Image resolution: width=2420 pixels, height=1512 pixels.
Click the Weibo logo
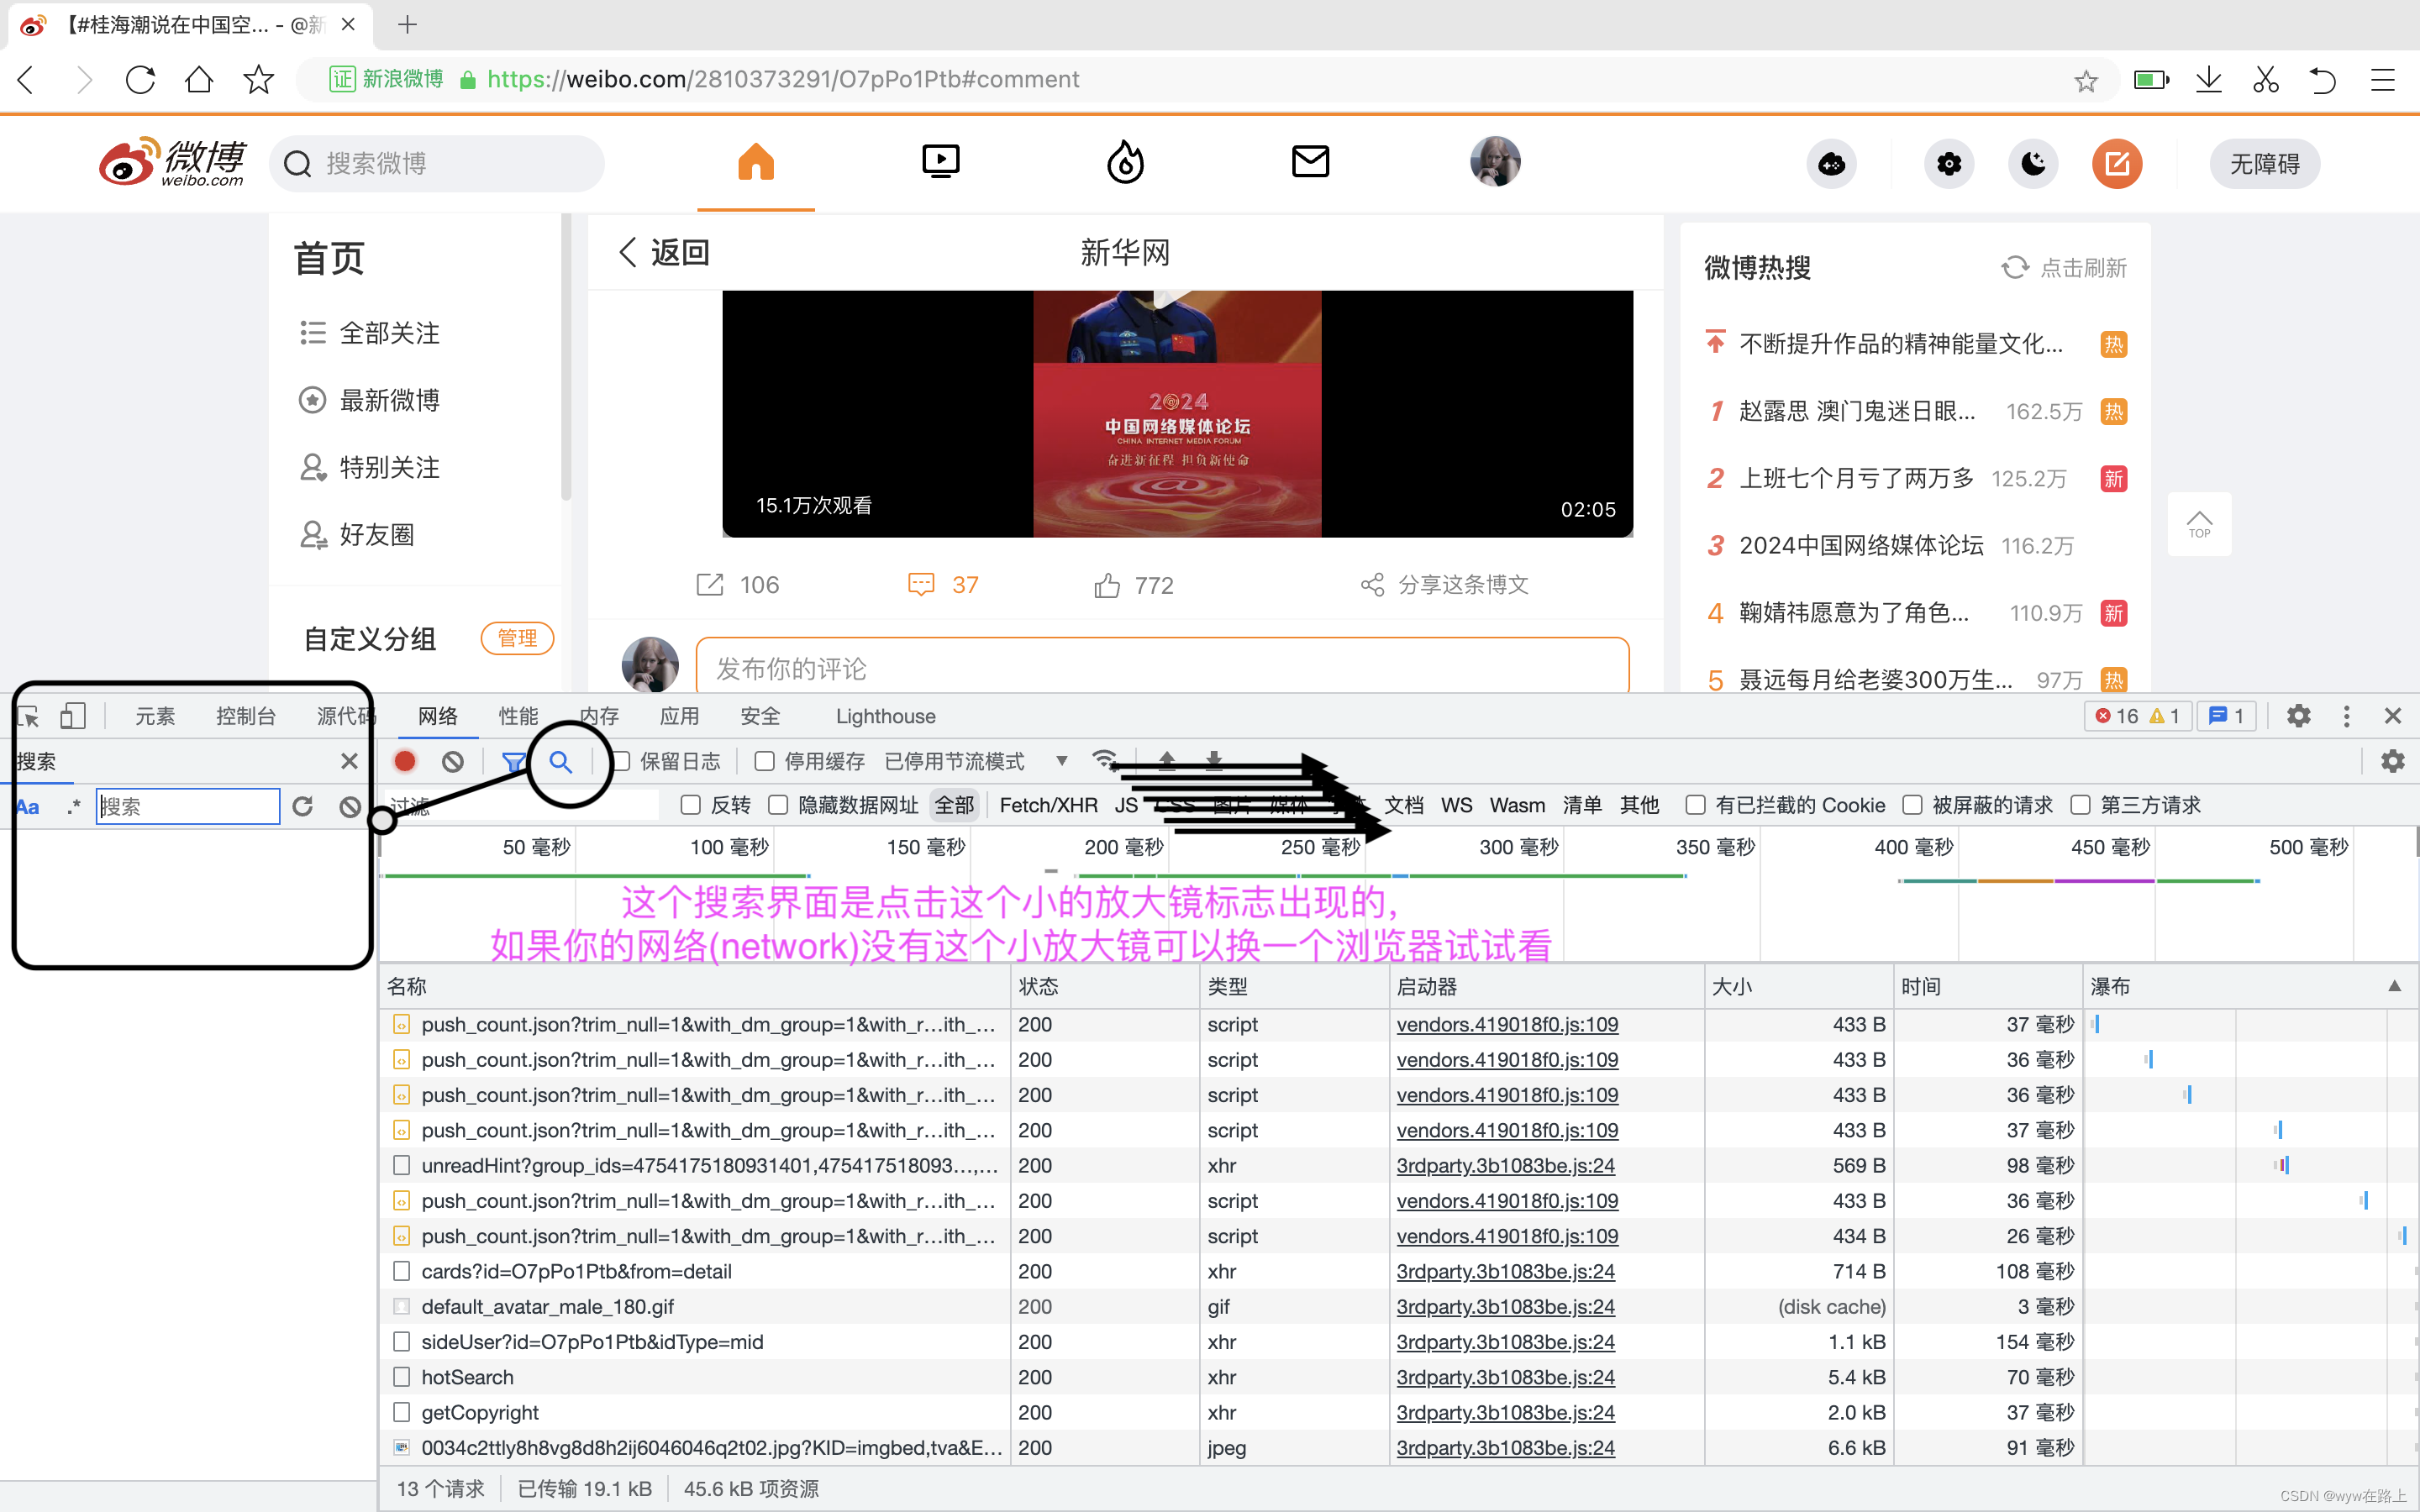172,162
